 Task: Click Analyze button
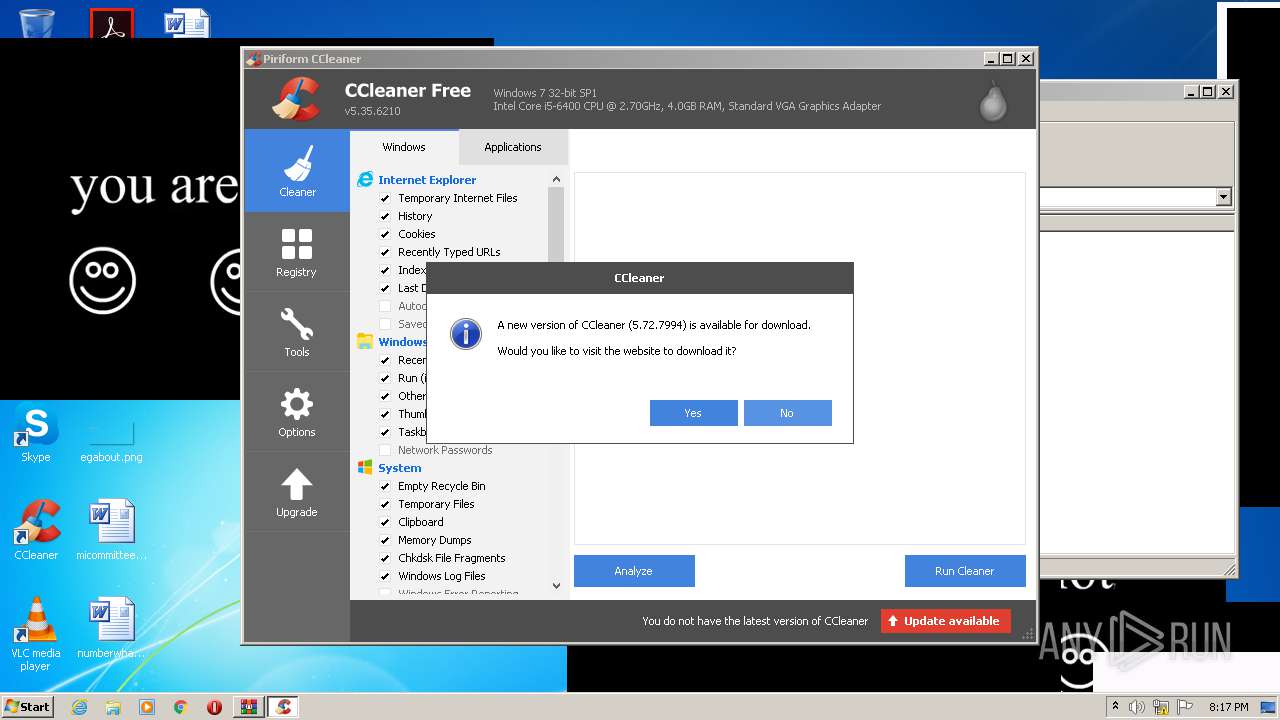click(634, 571)
